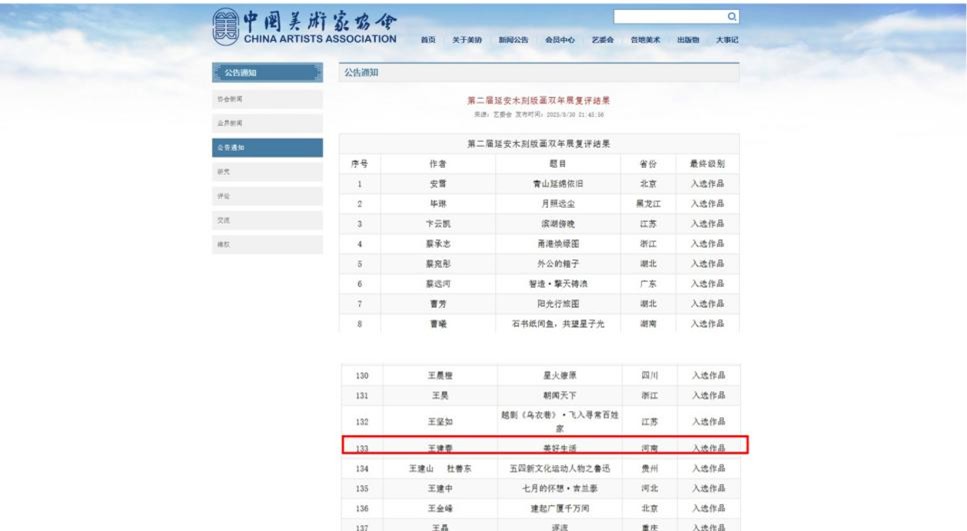Open the 首页 home menu item
This screenshot has width=967, height=531.
coord(428,40)
